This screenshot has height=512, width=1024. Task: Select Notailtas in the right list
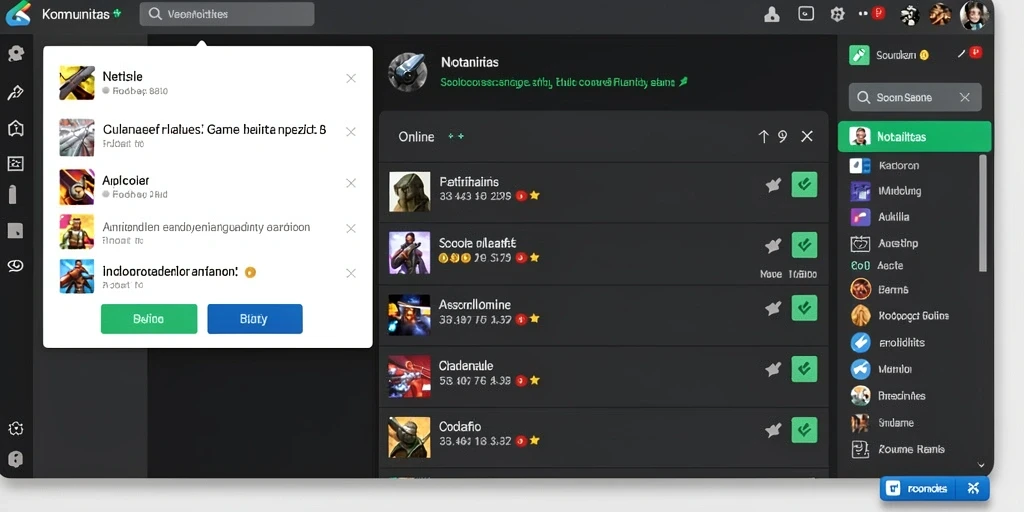(x=914, y=136)
